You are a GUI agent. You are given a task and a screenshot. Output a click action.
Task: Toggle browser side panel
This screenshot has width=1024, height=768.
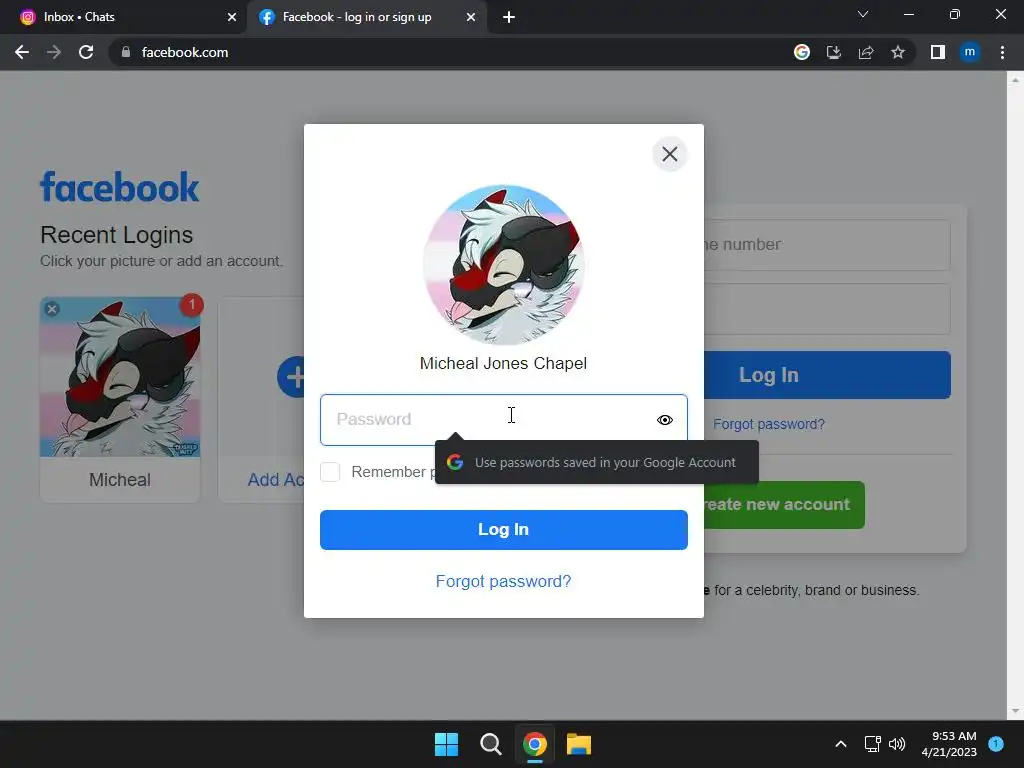point(938,52)
